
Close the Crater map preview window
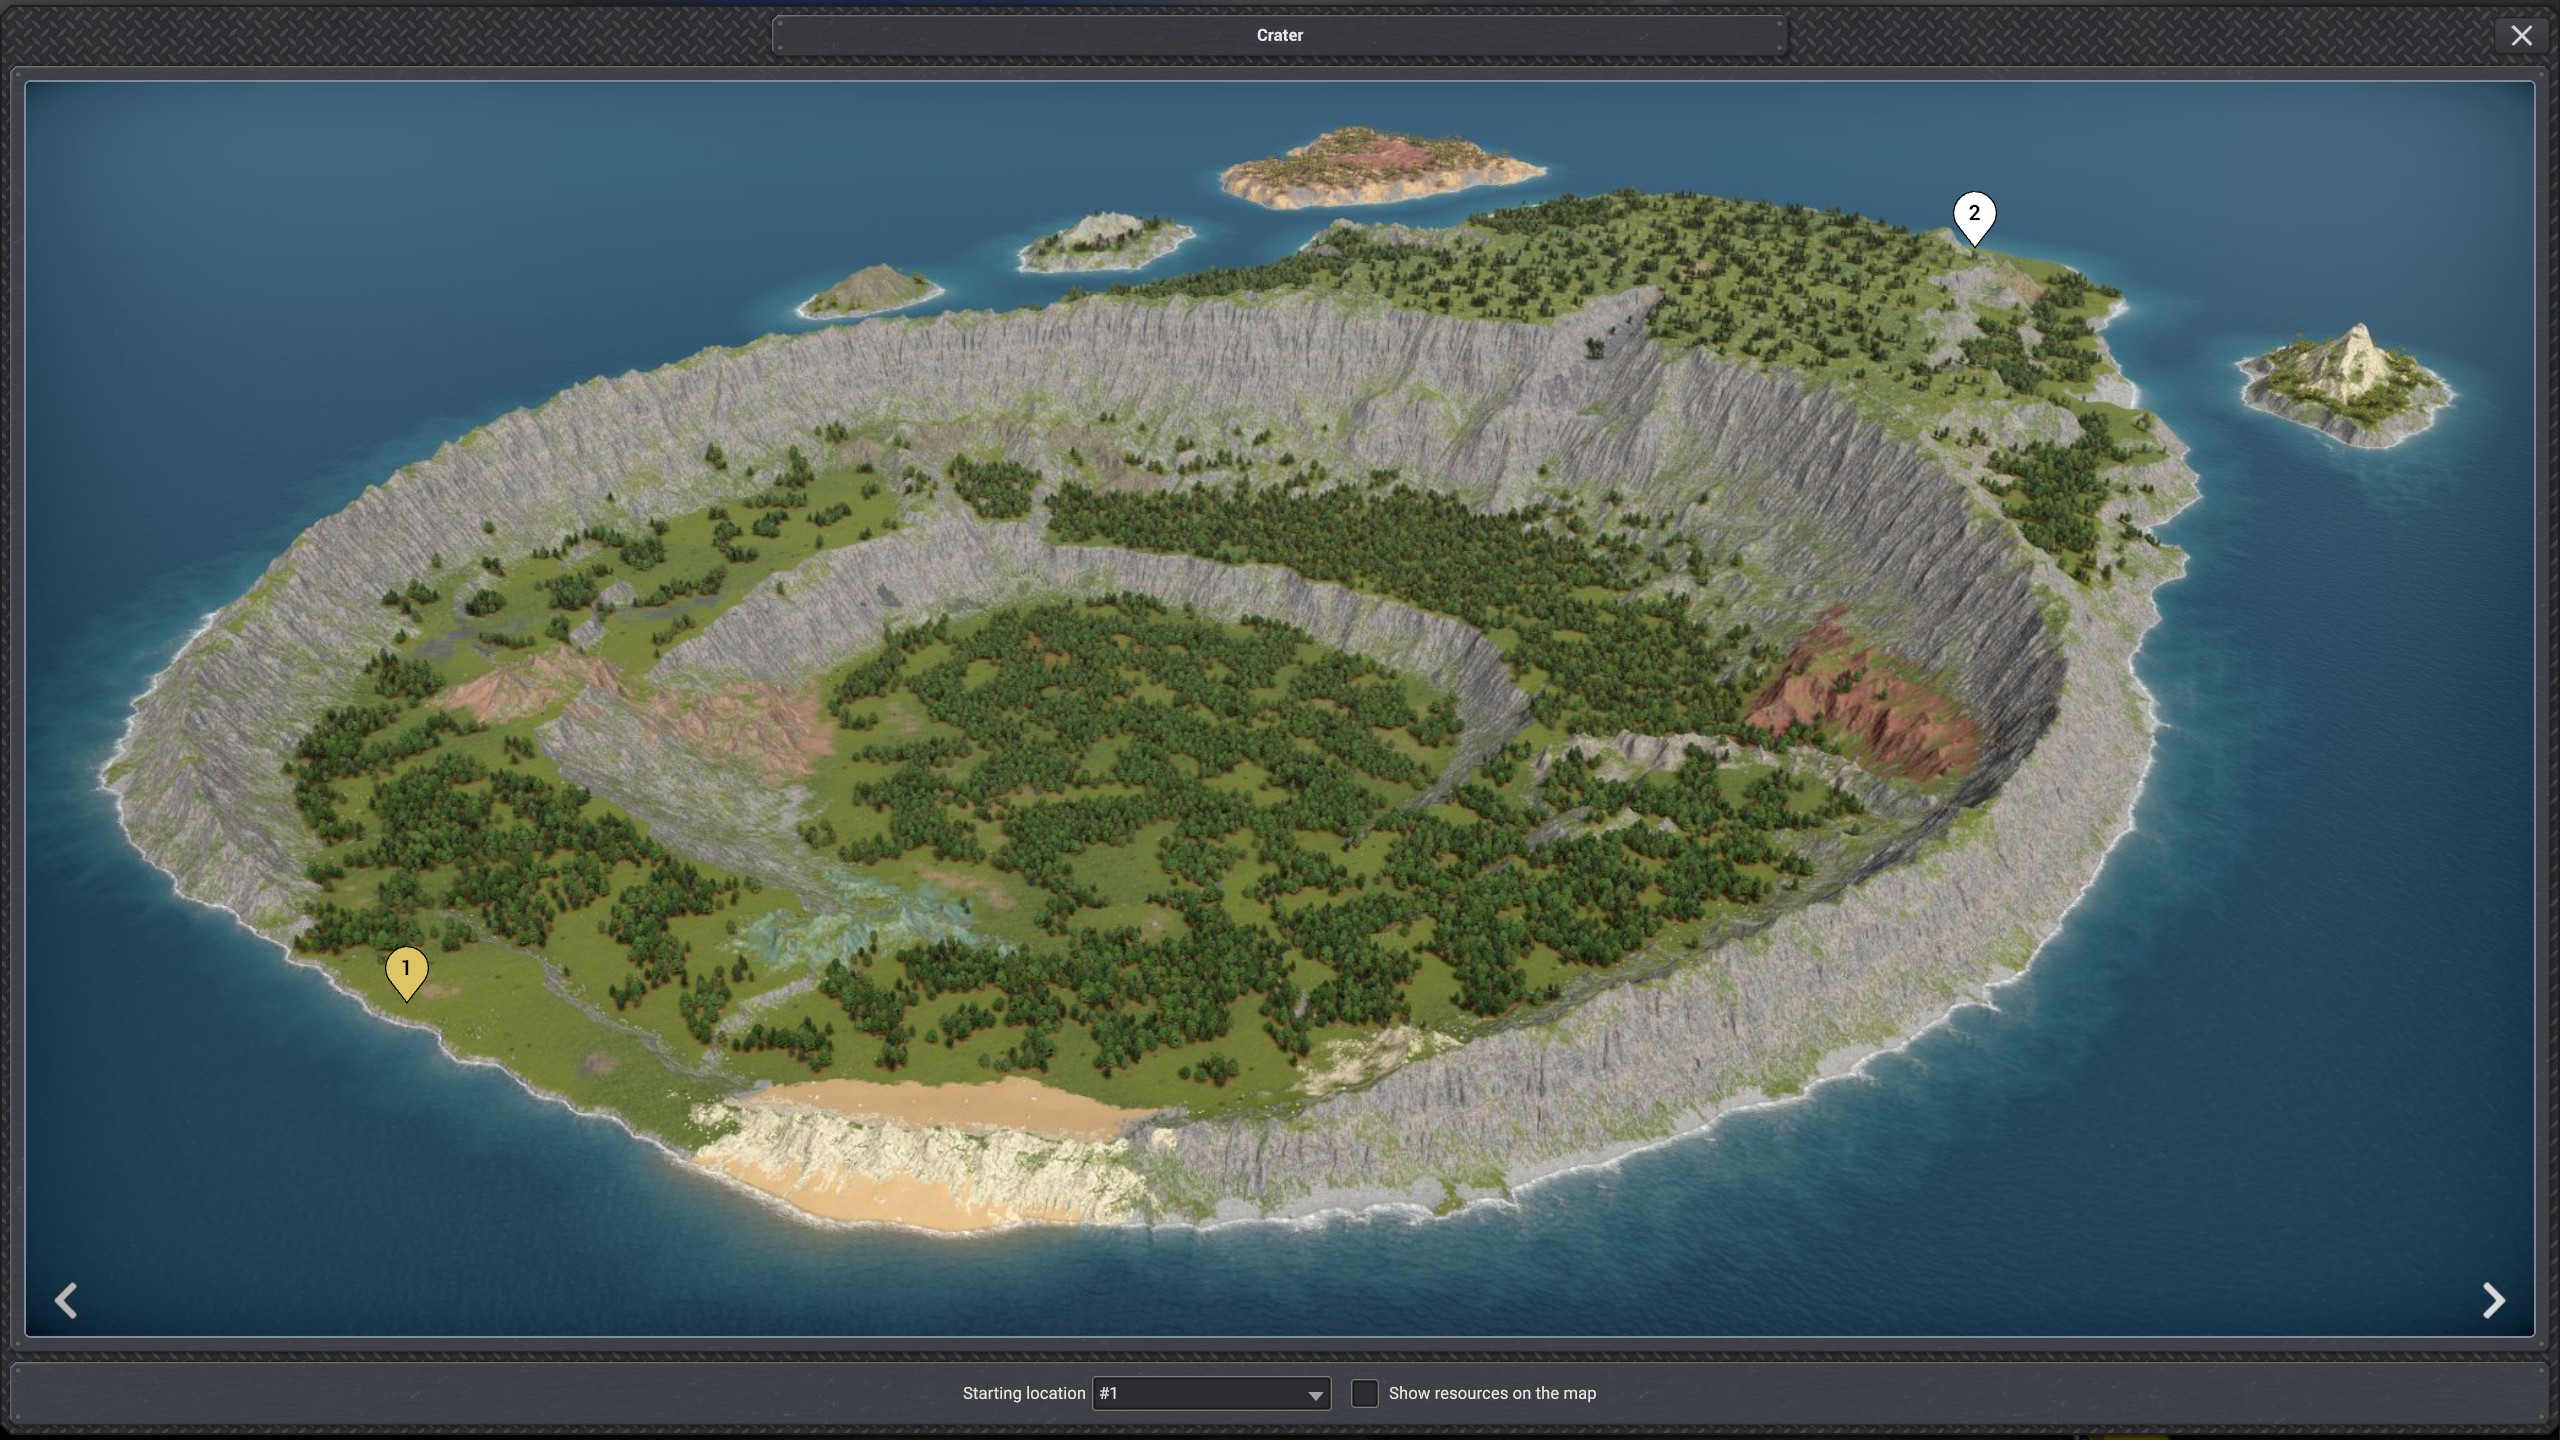[x=2521, y=36]
